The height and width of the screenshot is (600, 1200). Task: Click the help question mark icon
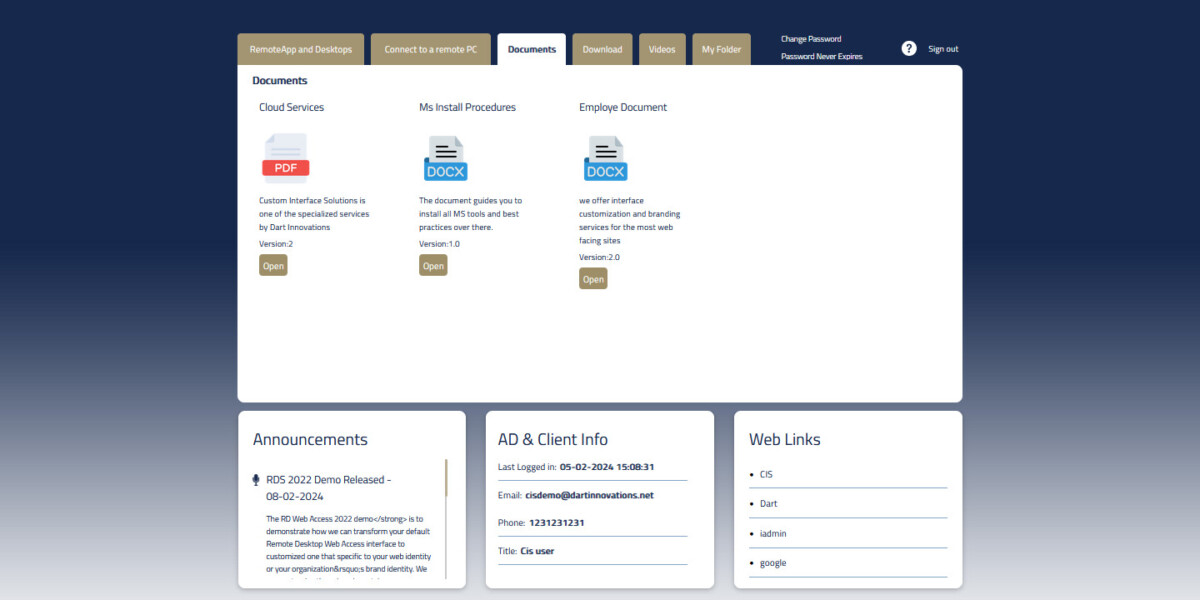coord(909,49)
